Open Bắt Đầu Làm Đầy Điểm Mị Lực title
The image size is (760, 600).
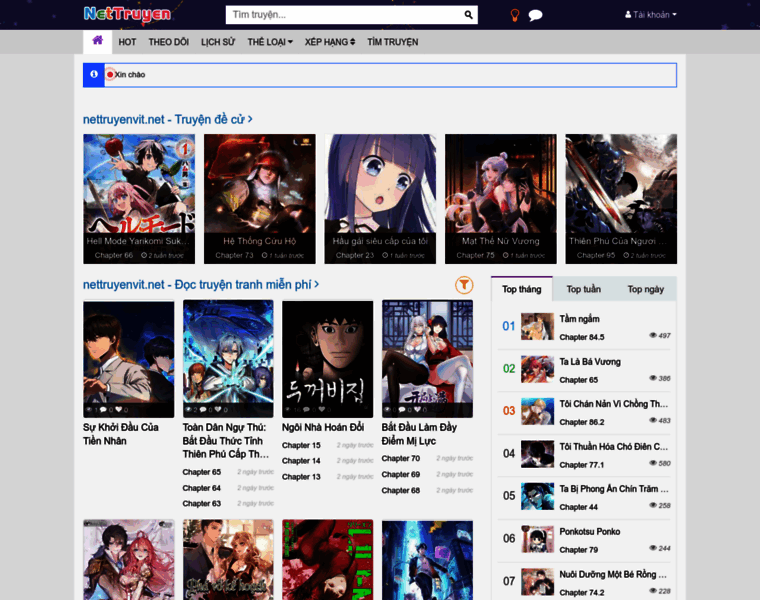419,434
